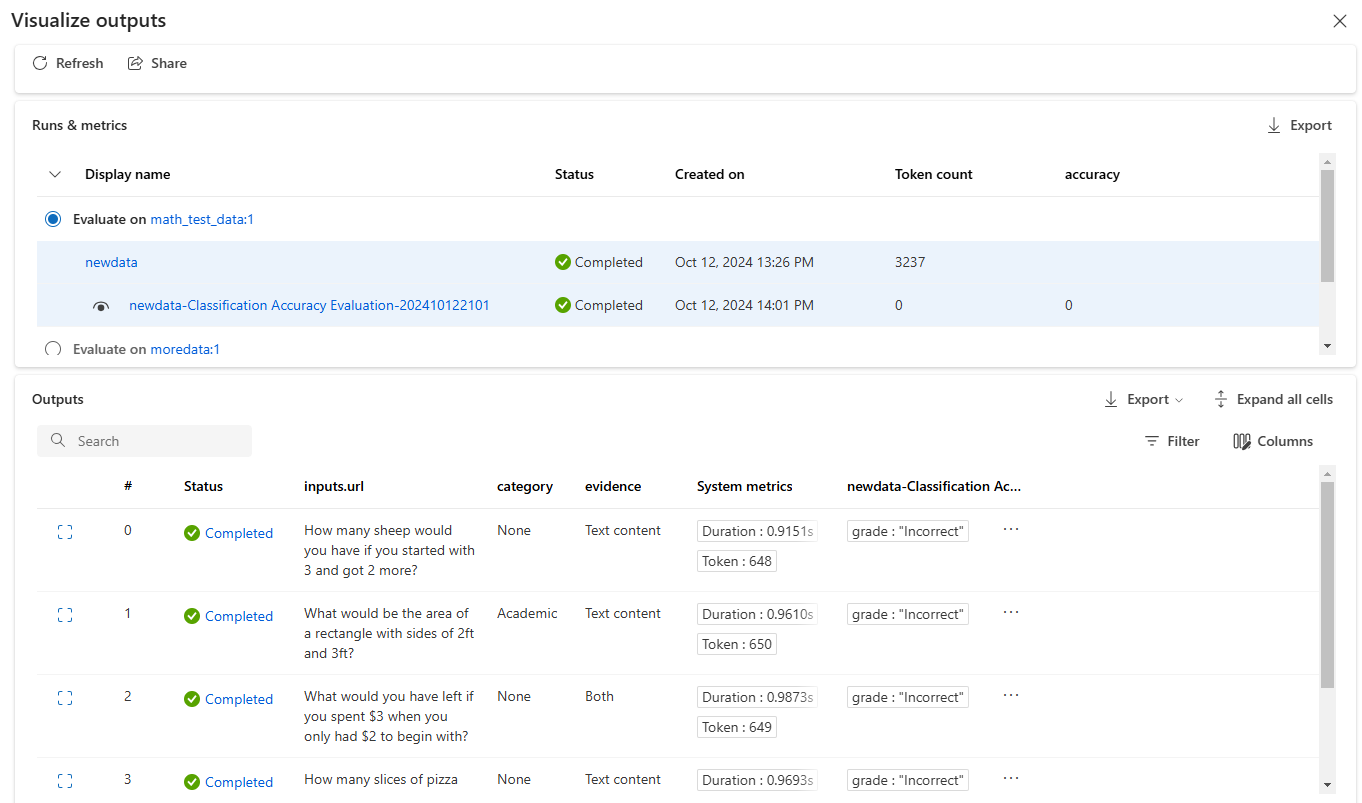The height and width of the screenshot is (803, 1362).
Task: Select the math_test_data:1 radio button
Action: tap(53, 219)
